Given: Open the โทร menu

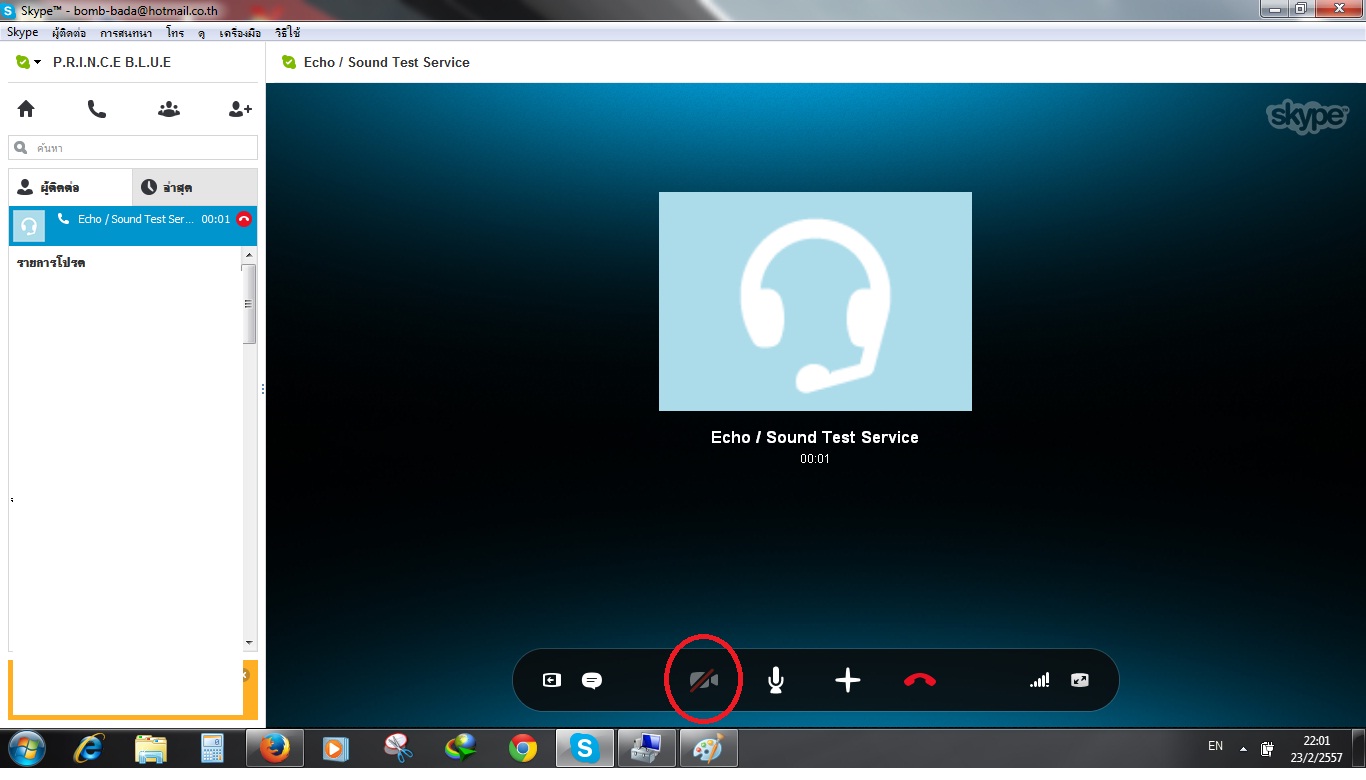Looking at the screenshot, I should click(176, 32).
